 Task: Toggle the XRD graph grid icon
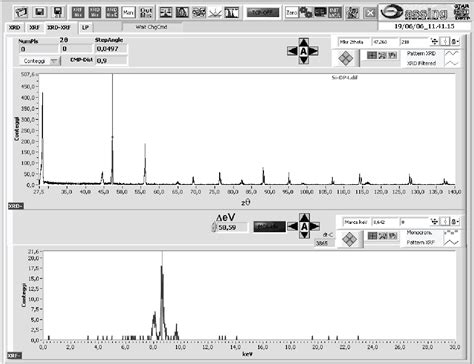(372, 55)
